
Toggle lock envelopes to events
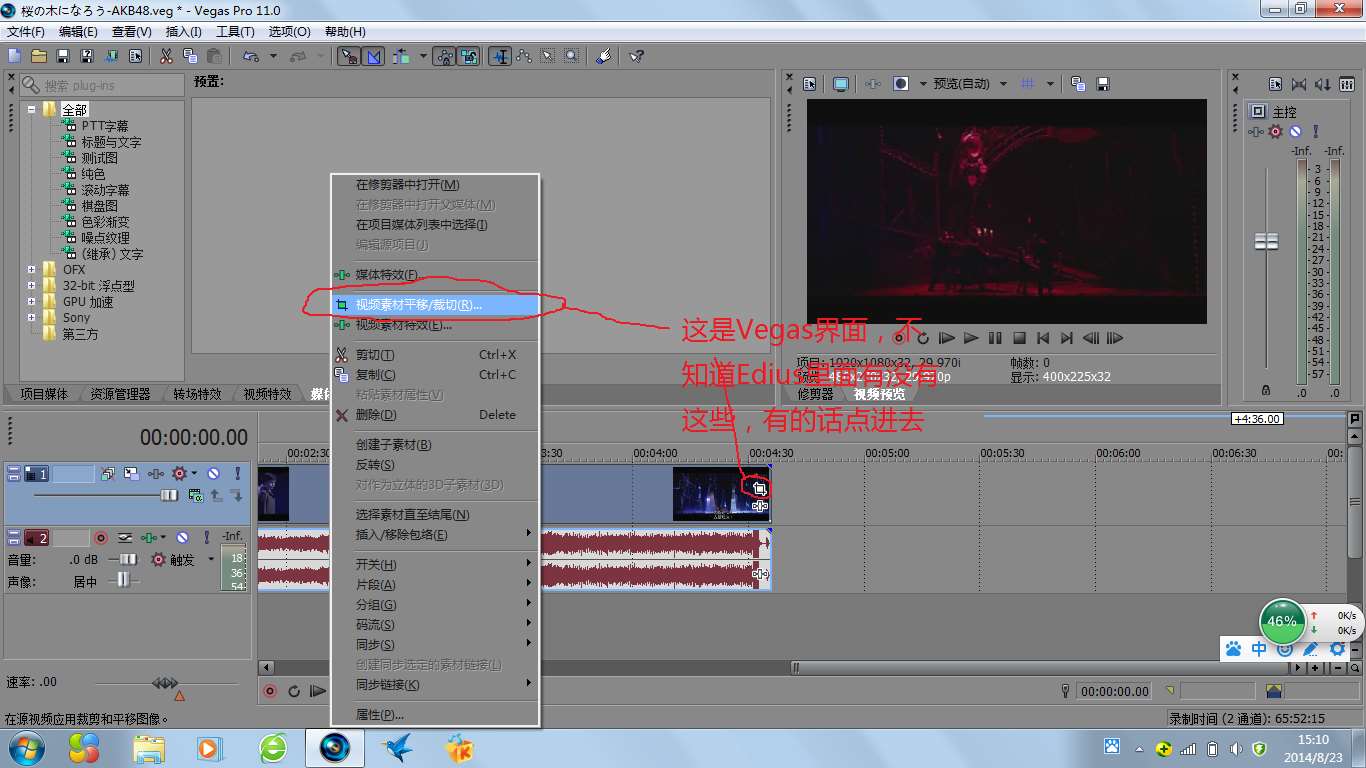point(444,56)
